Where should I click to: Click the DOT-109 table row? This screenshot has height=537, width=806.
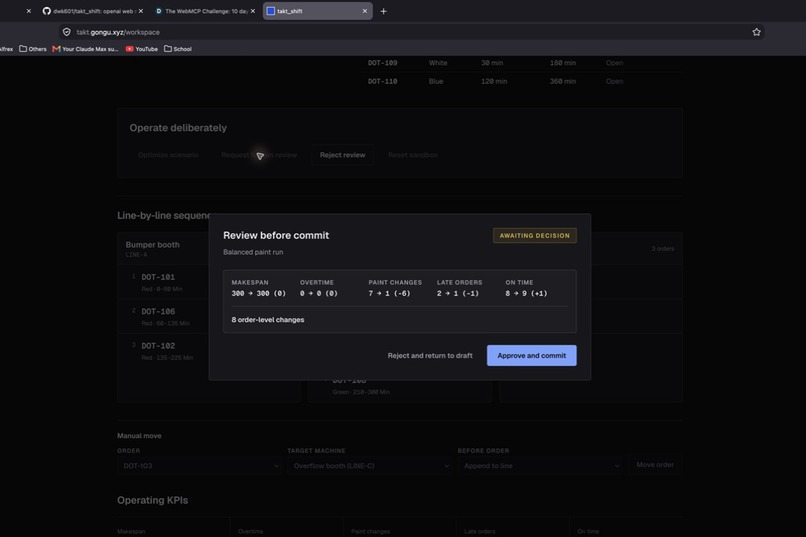523,63
